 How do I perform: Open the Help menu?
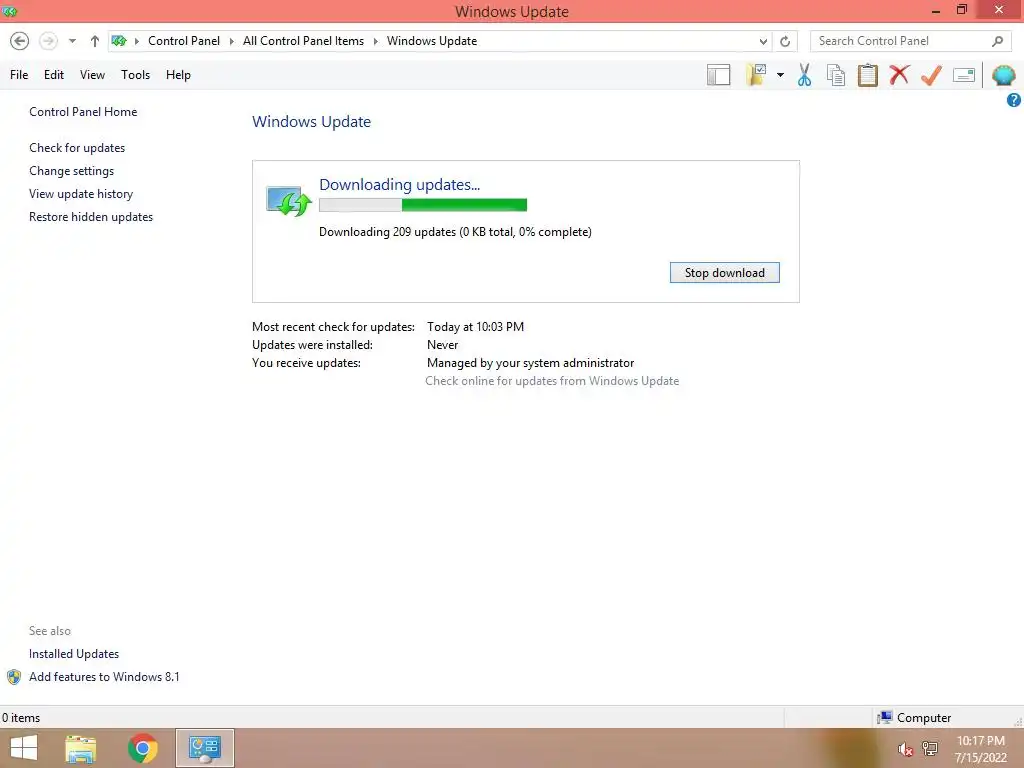(178, 75)
